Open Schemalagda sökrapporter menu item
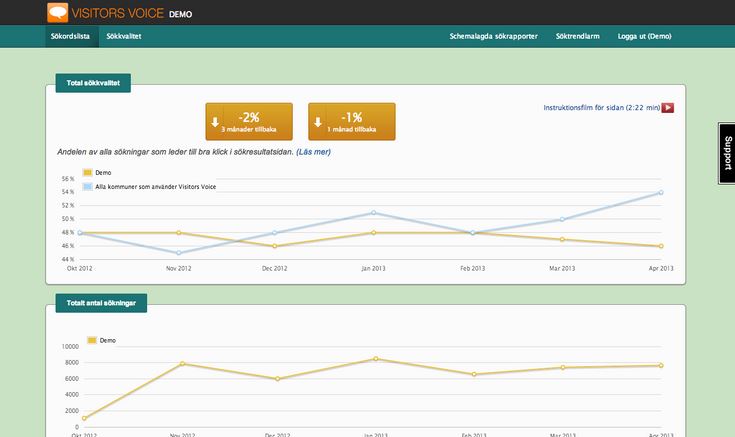The image size is (735, 437). point(494,36)
